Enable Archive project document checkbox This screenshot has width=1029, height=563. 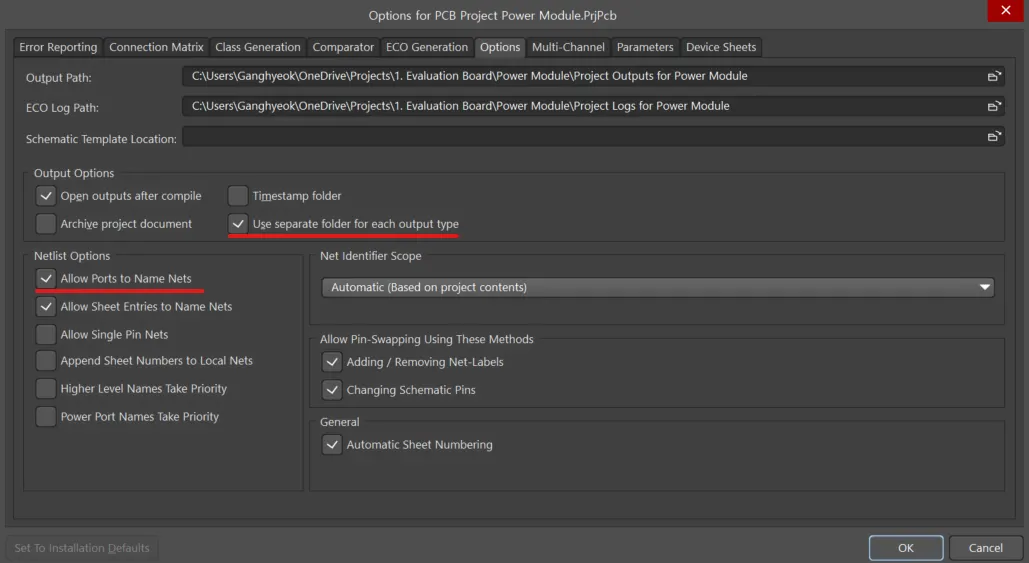click(x=46, y=224)
